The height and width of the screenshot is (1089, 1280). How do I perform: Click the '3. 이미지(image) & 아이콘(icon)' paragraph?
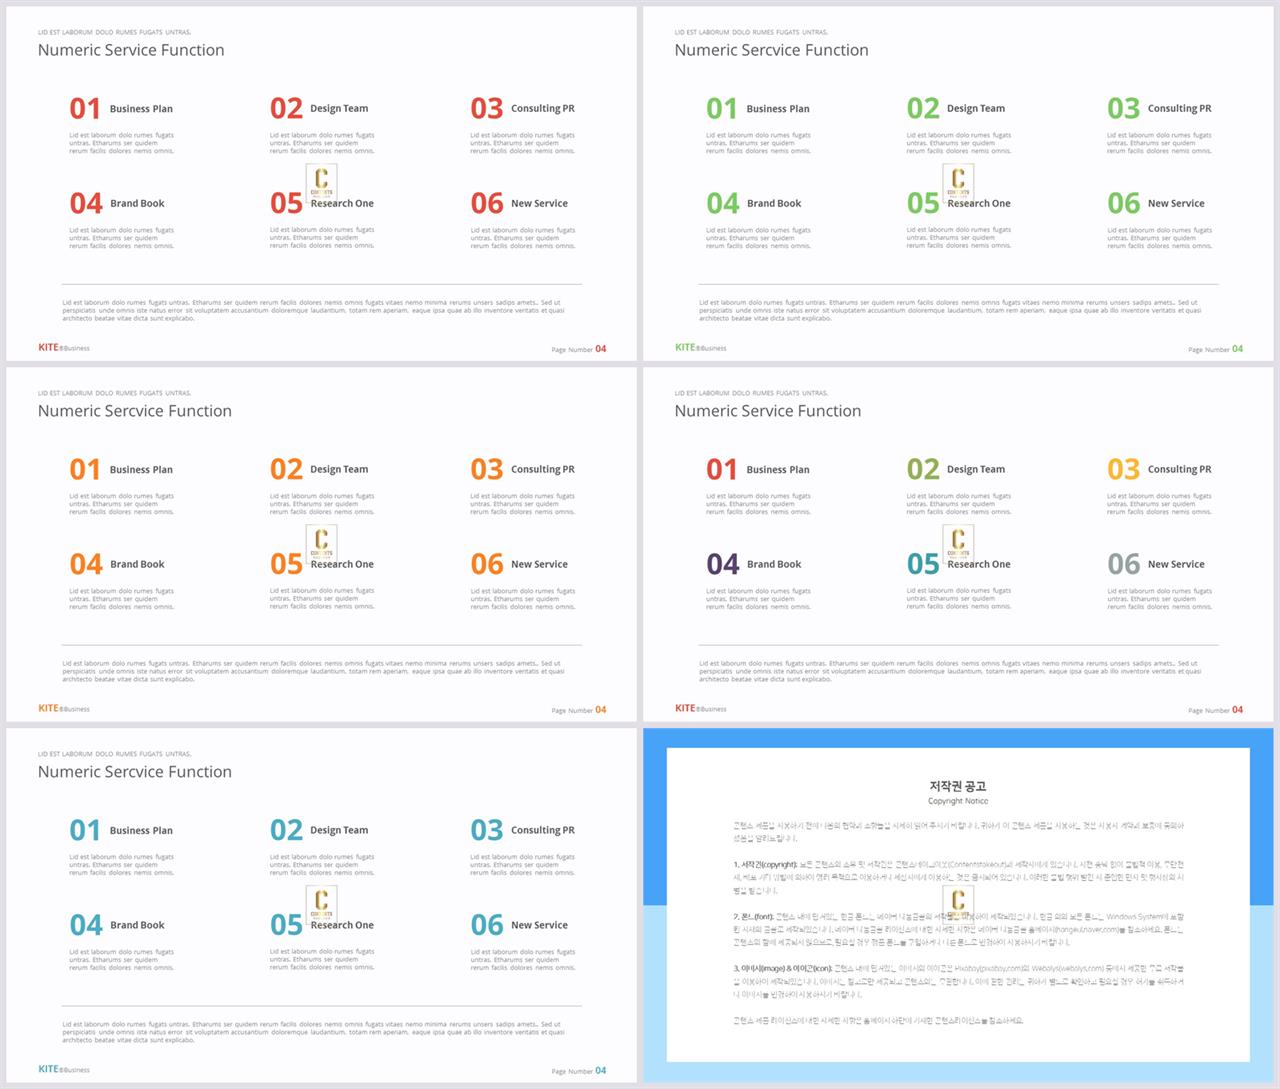(x=958, y=981)
